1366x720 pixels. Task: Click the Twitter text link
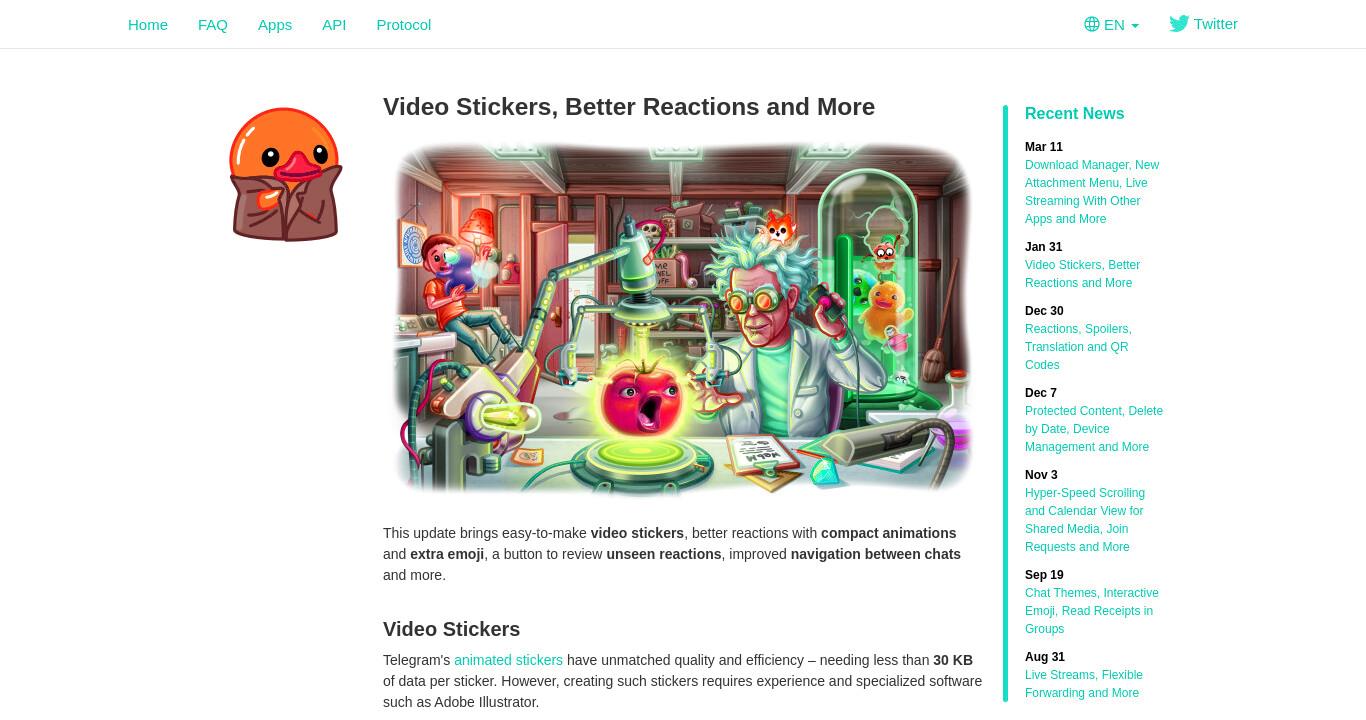(x=1215, y=24)
